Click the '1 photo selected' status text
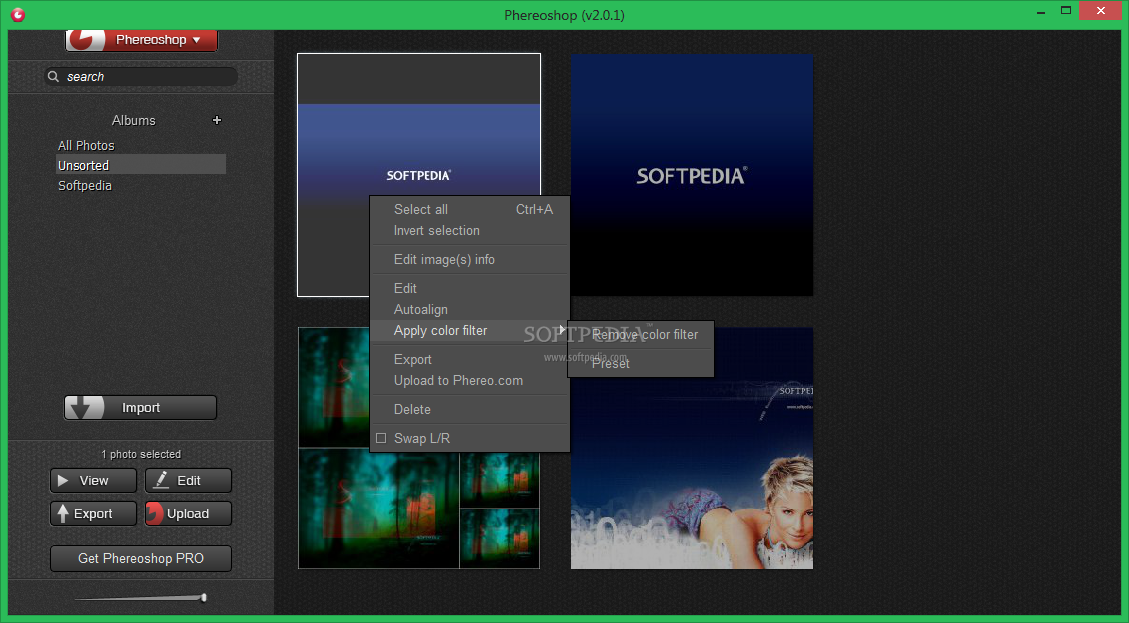Screen dimensions: 1129x623 [141, 454]
